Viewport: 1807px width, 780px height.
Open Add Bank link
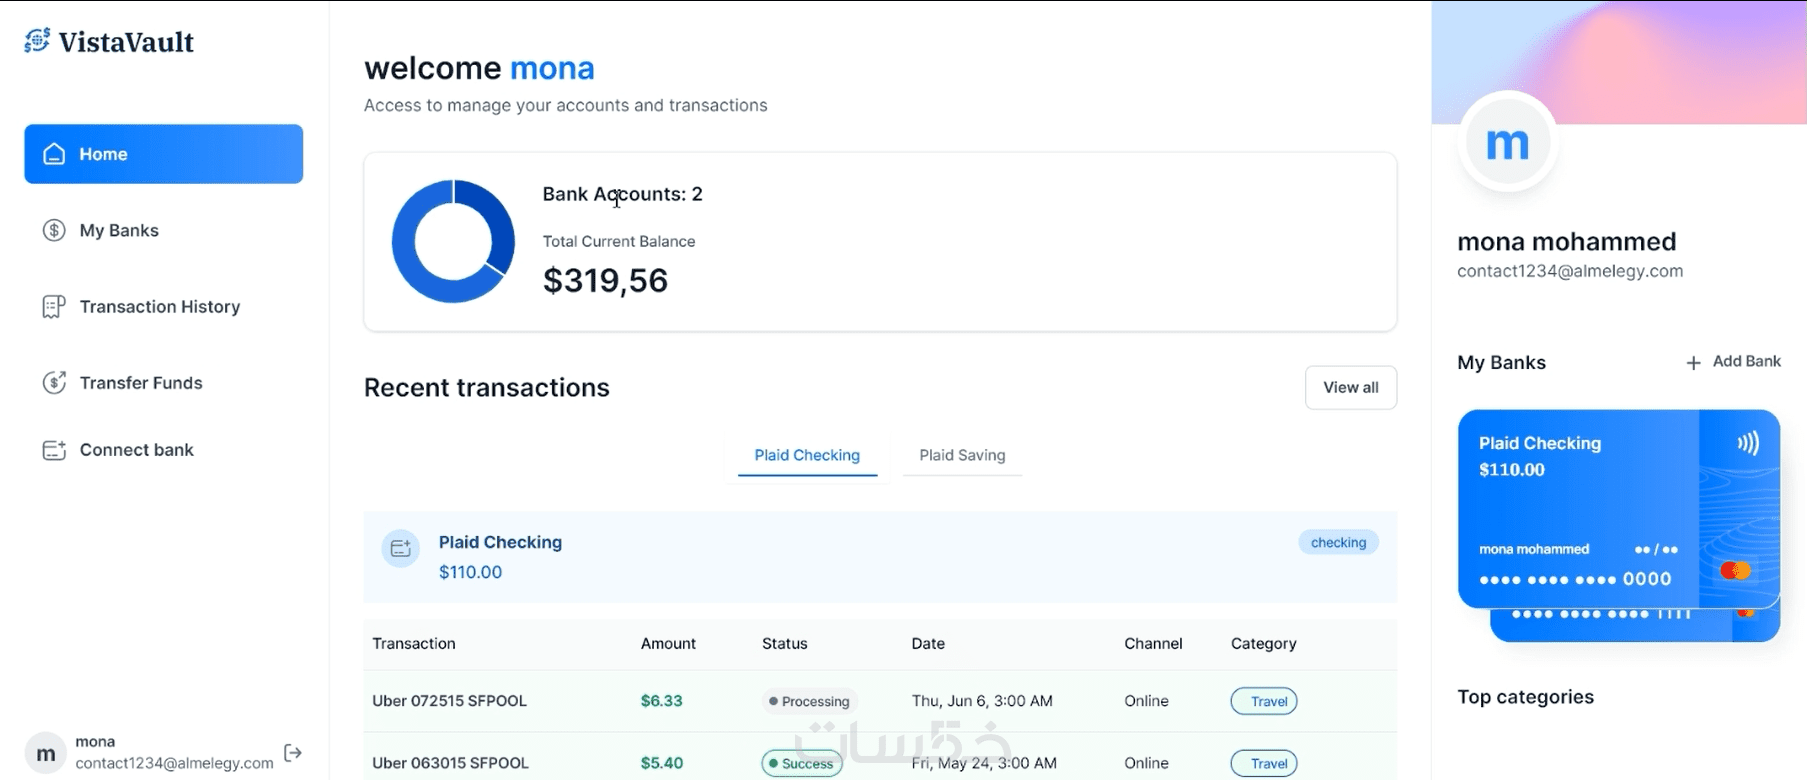pos(1746,362)
